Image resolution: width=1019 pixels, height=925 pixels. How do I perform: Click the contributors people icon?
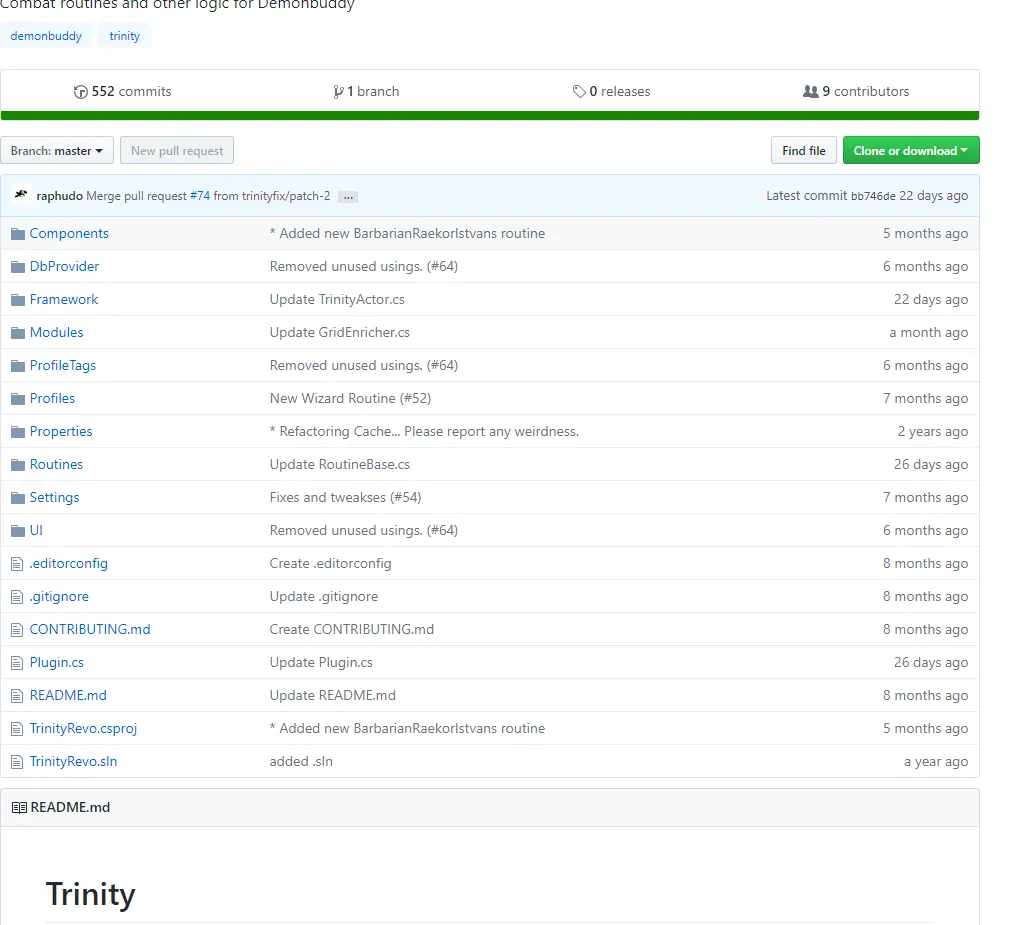(810, 92)
